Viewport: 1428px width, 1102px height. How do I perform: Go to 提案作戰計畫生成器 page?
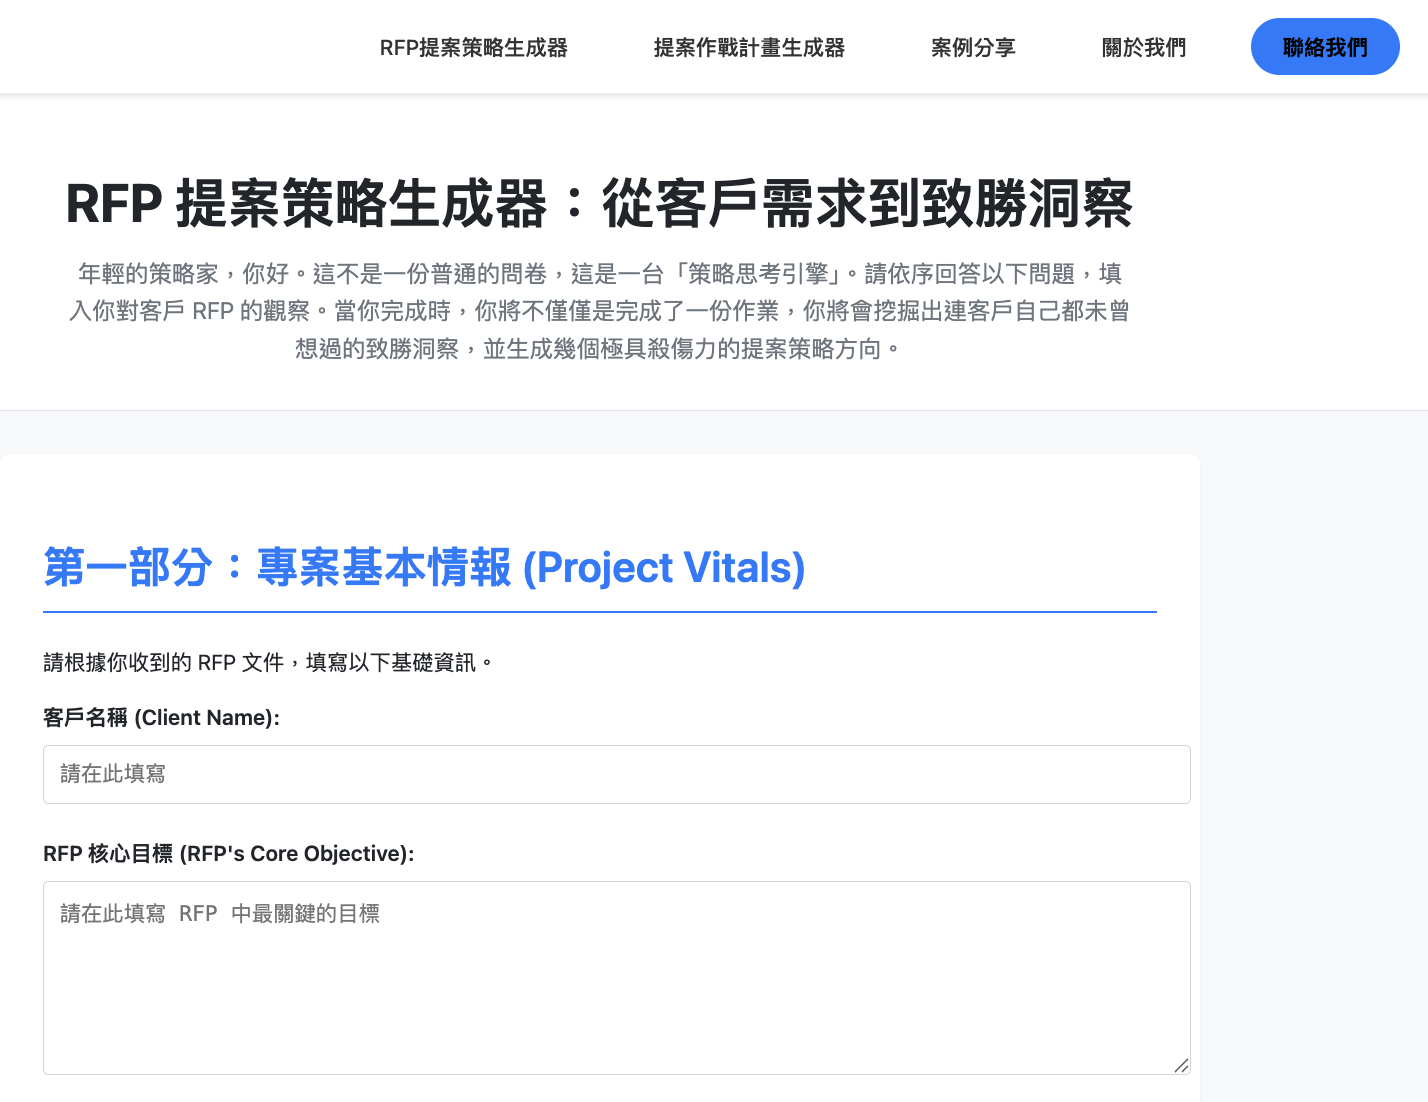click(x=749, y=47)
